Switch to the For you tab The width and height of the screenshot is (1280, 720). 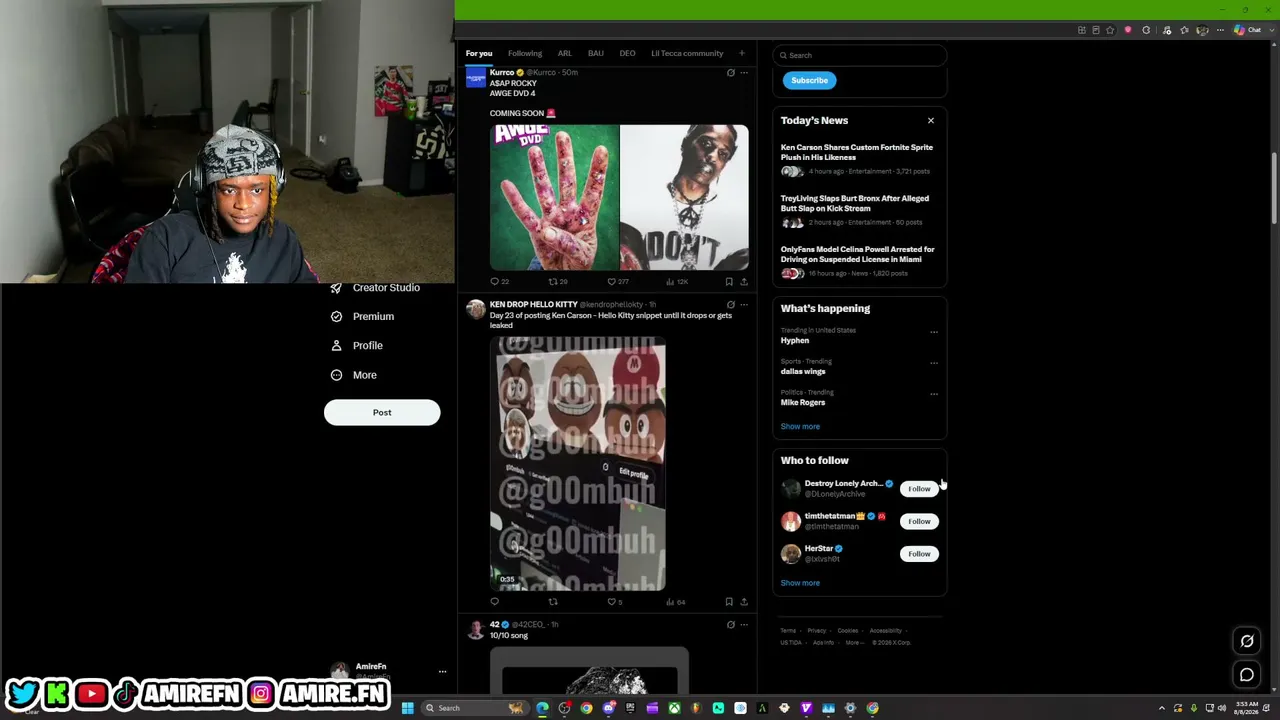479,53
